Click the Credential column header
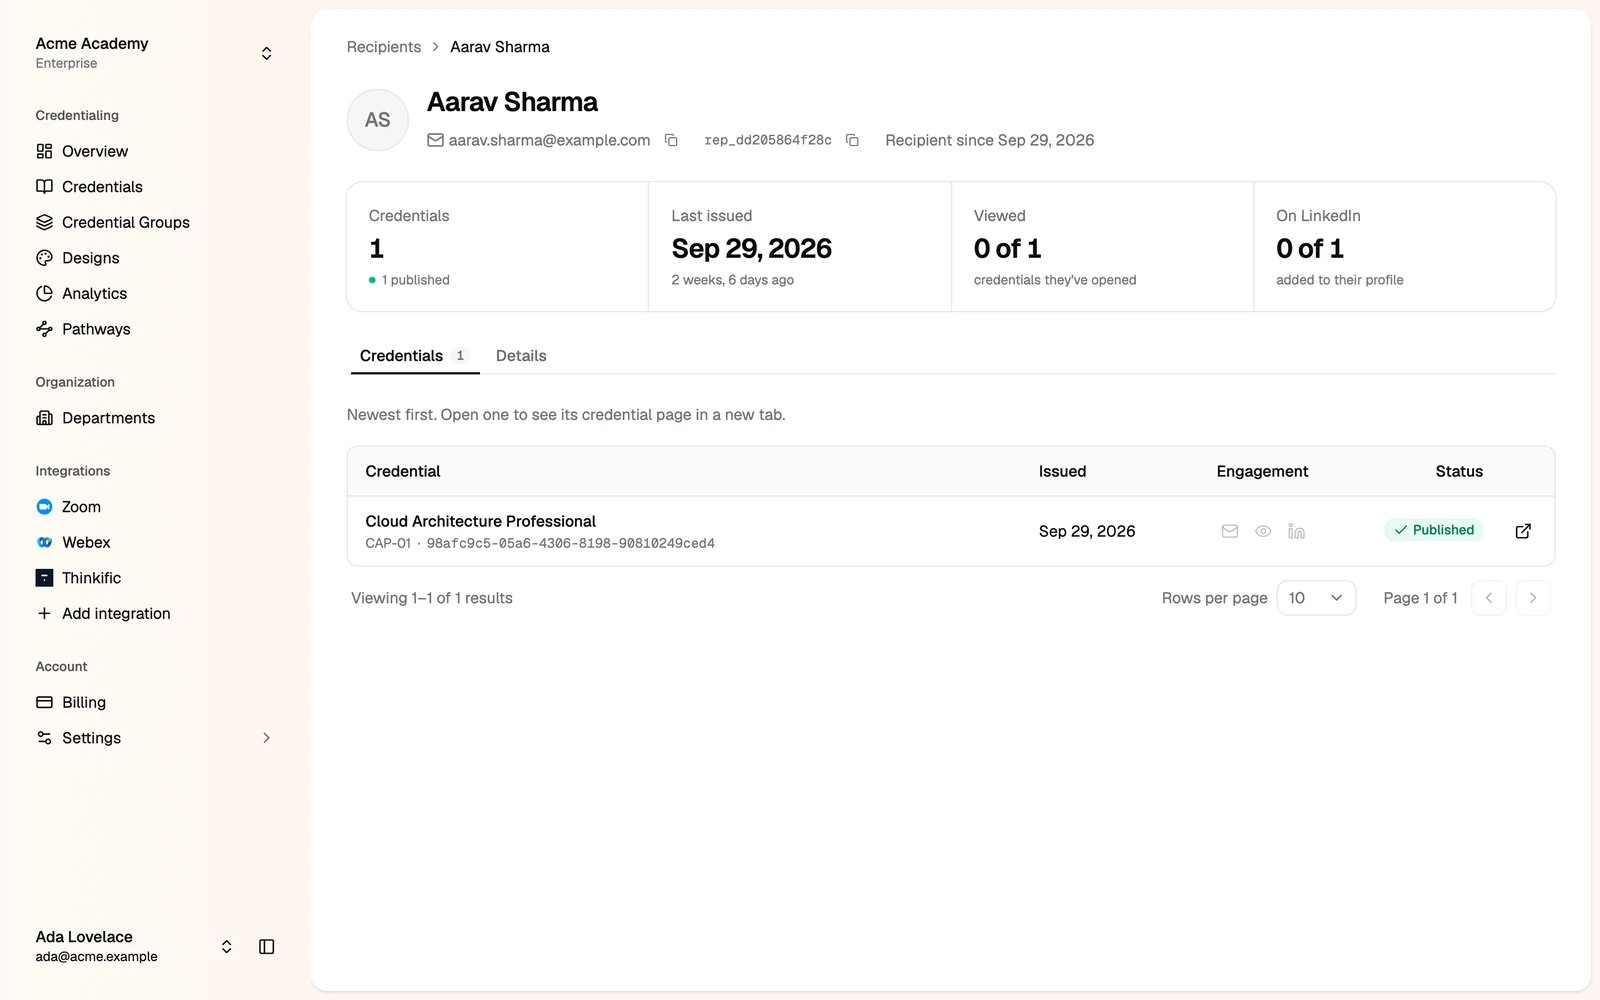The height and width of the screenshot is (1000, 1600). [403, 471]
